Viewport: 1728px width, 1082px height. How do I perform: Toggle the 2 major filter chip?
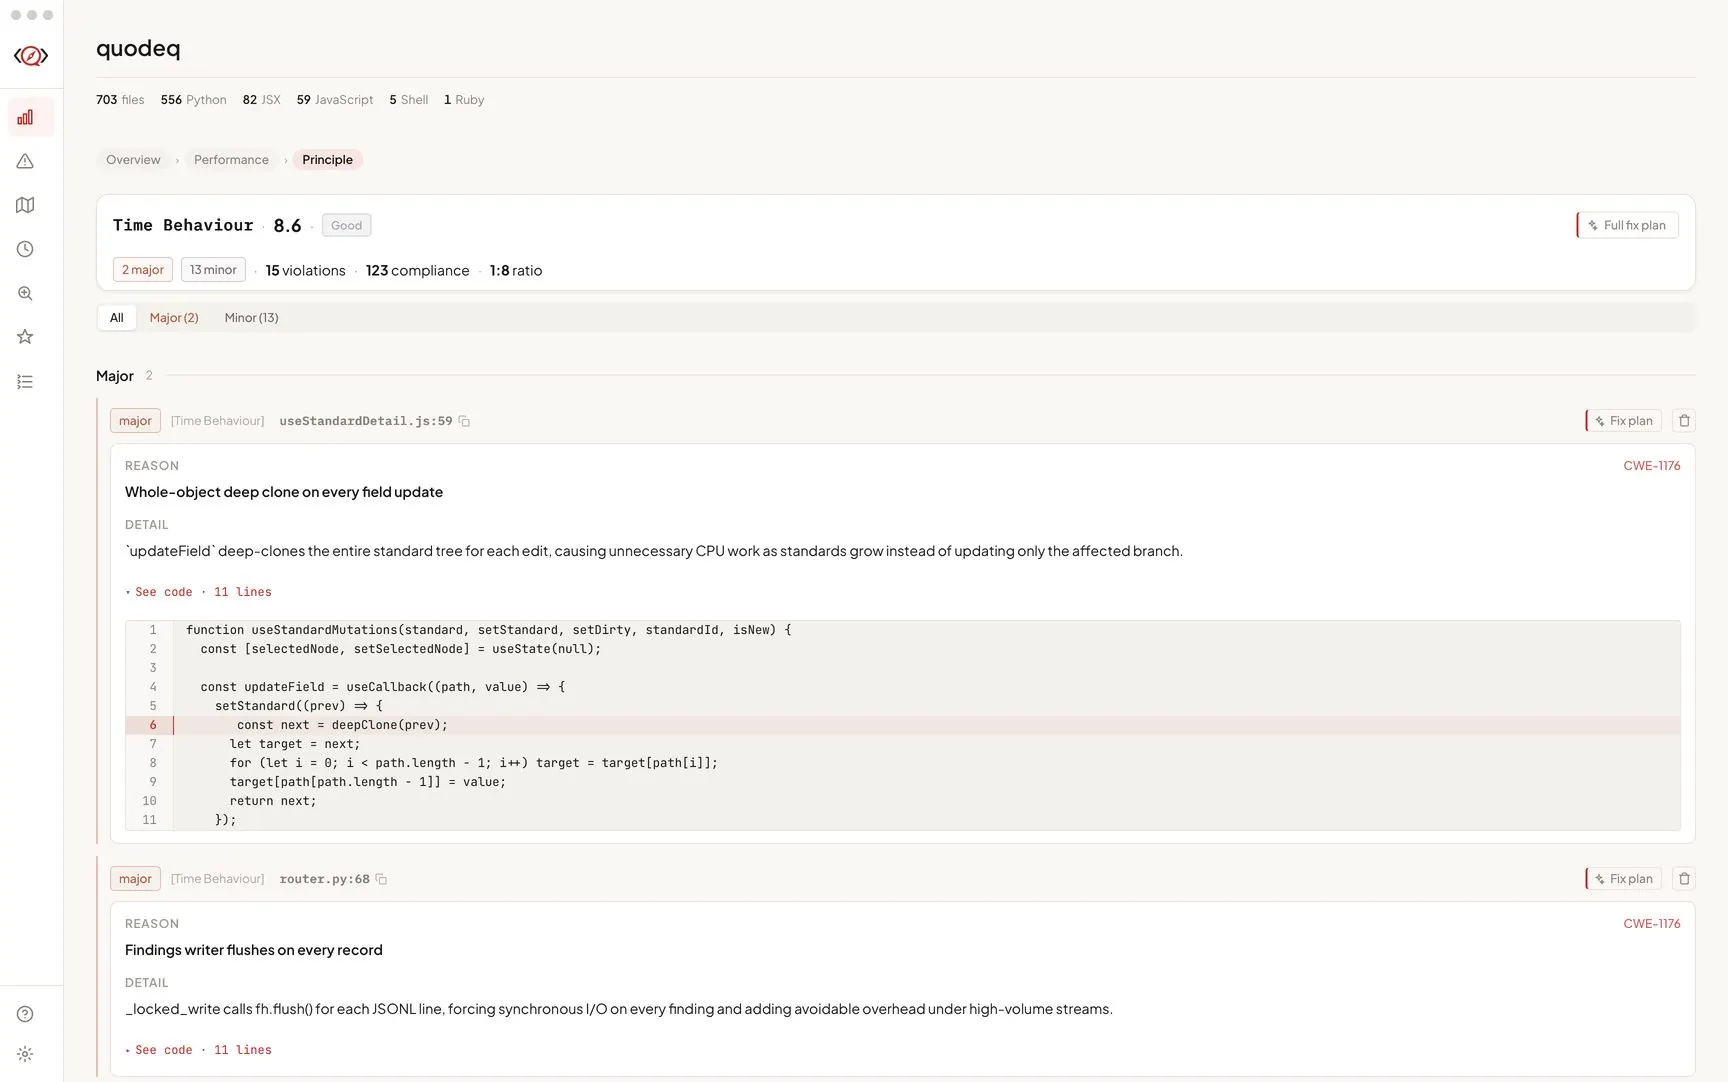click(142, 270)
